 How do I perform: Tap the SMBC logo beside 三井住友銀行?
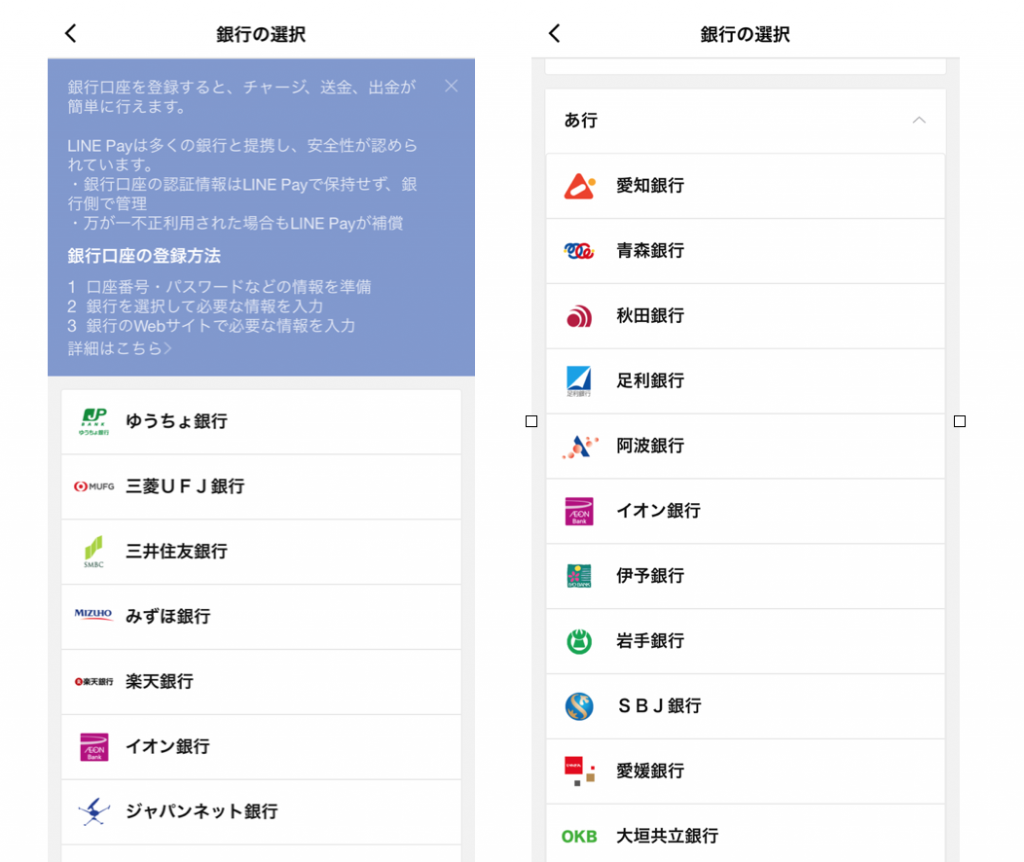point(94,551)
